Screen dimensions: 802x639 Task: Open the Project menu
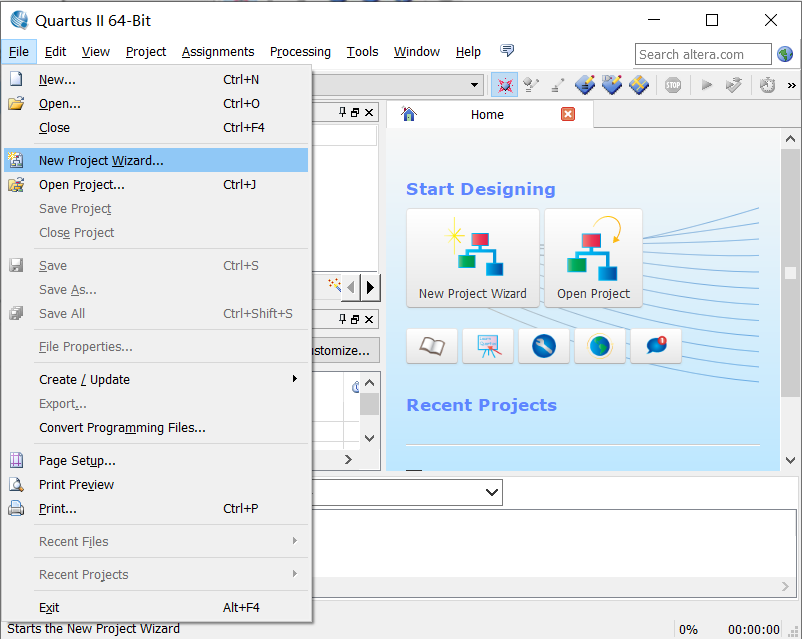[146, 52]
